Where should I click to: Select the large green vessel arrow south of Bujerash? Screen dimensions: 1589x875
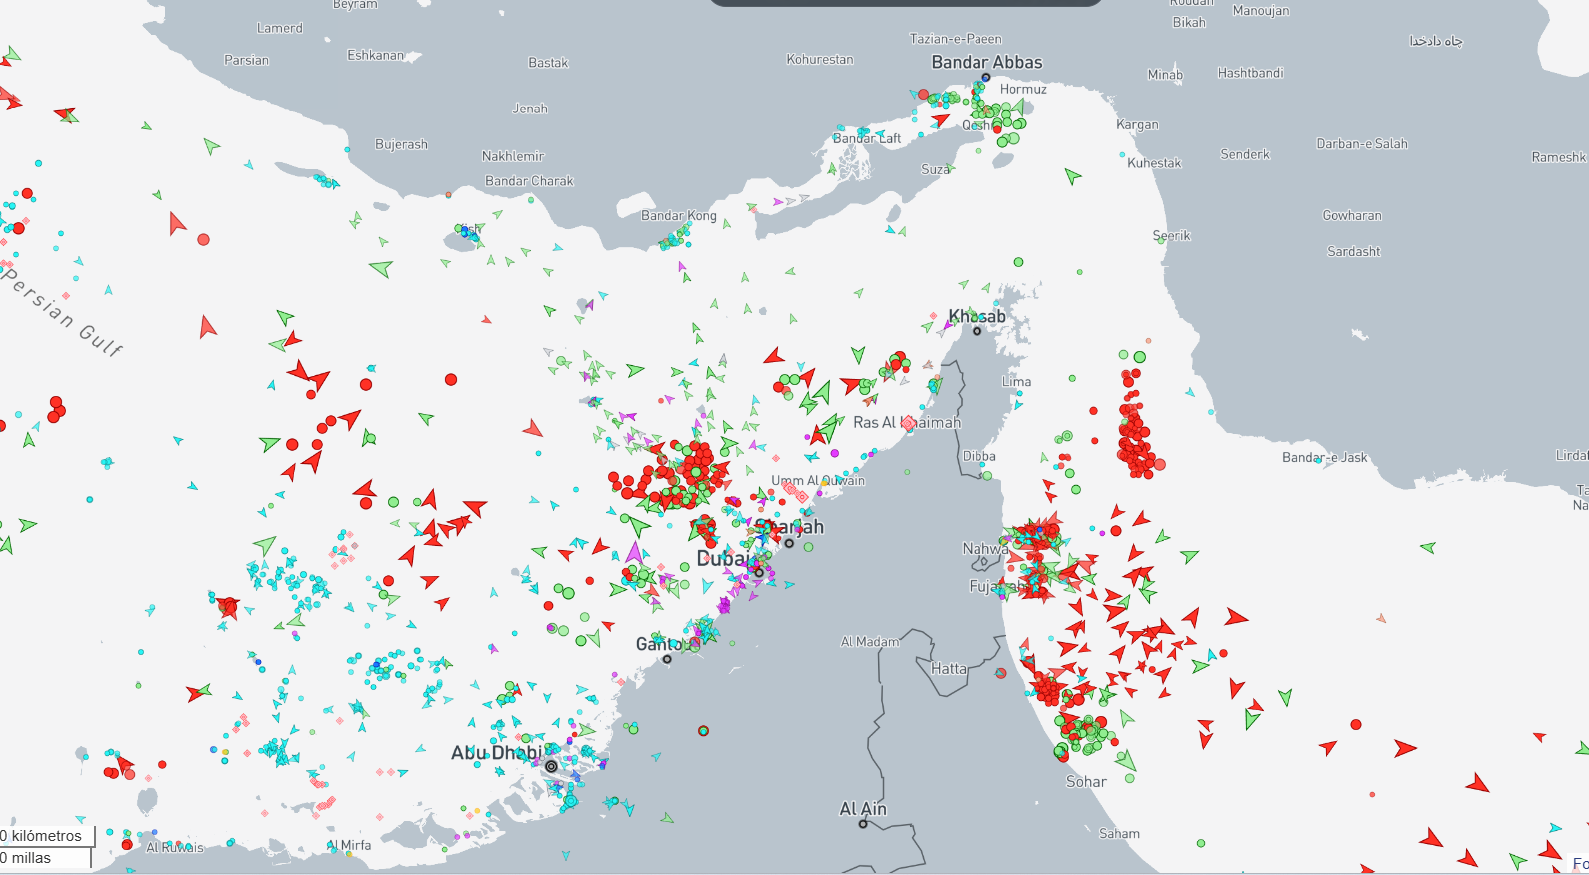click(381, 268)
